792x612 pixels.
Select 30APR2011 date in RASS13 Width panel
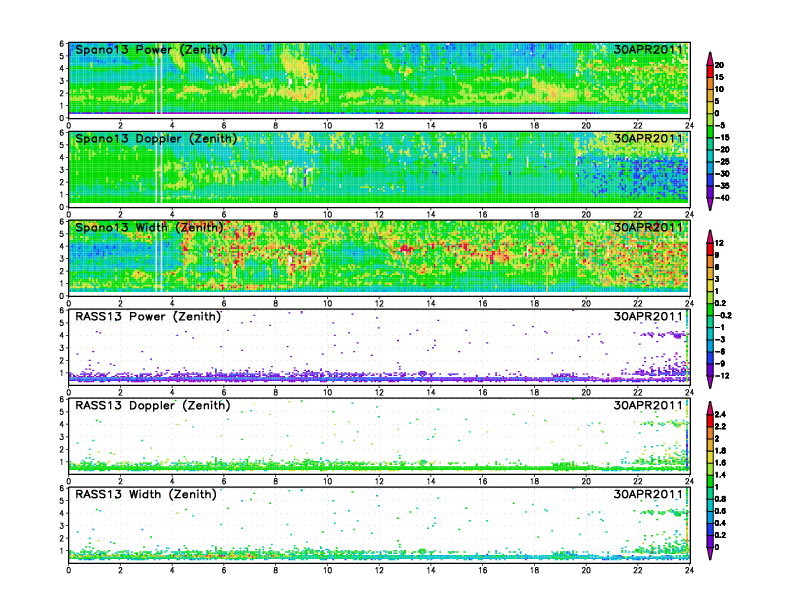pyautogui.click(x=648, y=494)
